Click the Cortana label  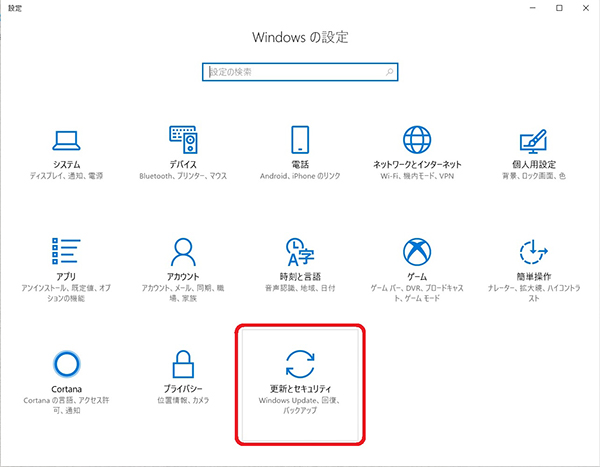(67, 389)
